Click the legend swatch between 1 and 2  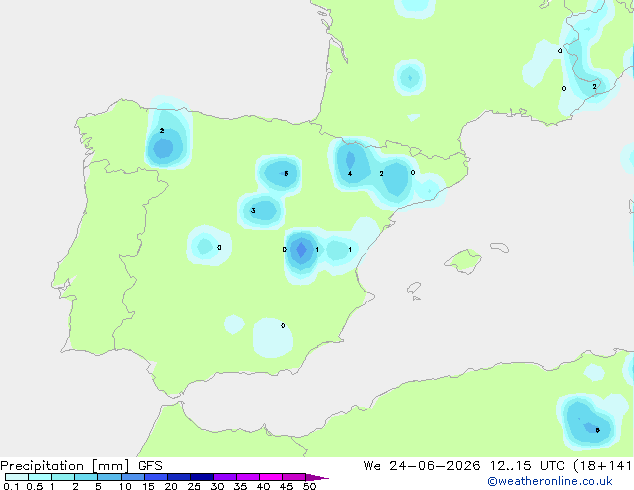coord(63,477)
